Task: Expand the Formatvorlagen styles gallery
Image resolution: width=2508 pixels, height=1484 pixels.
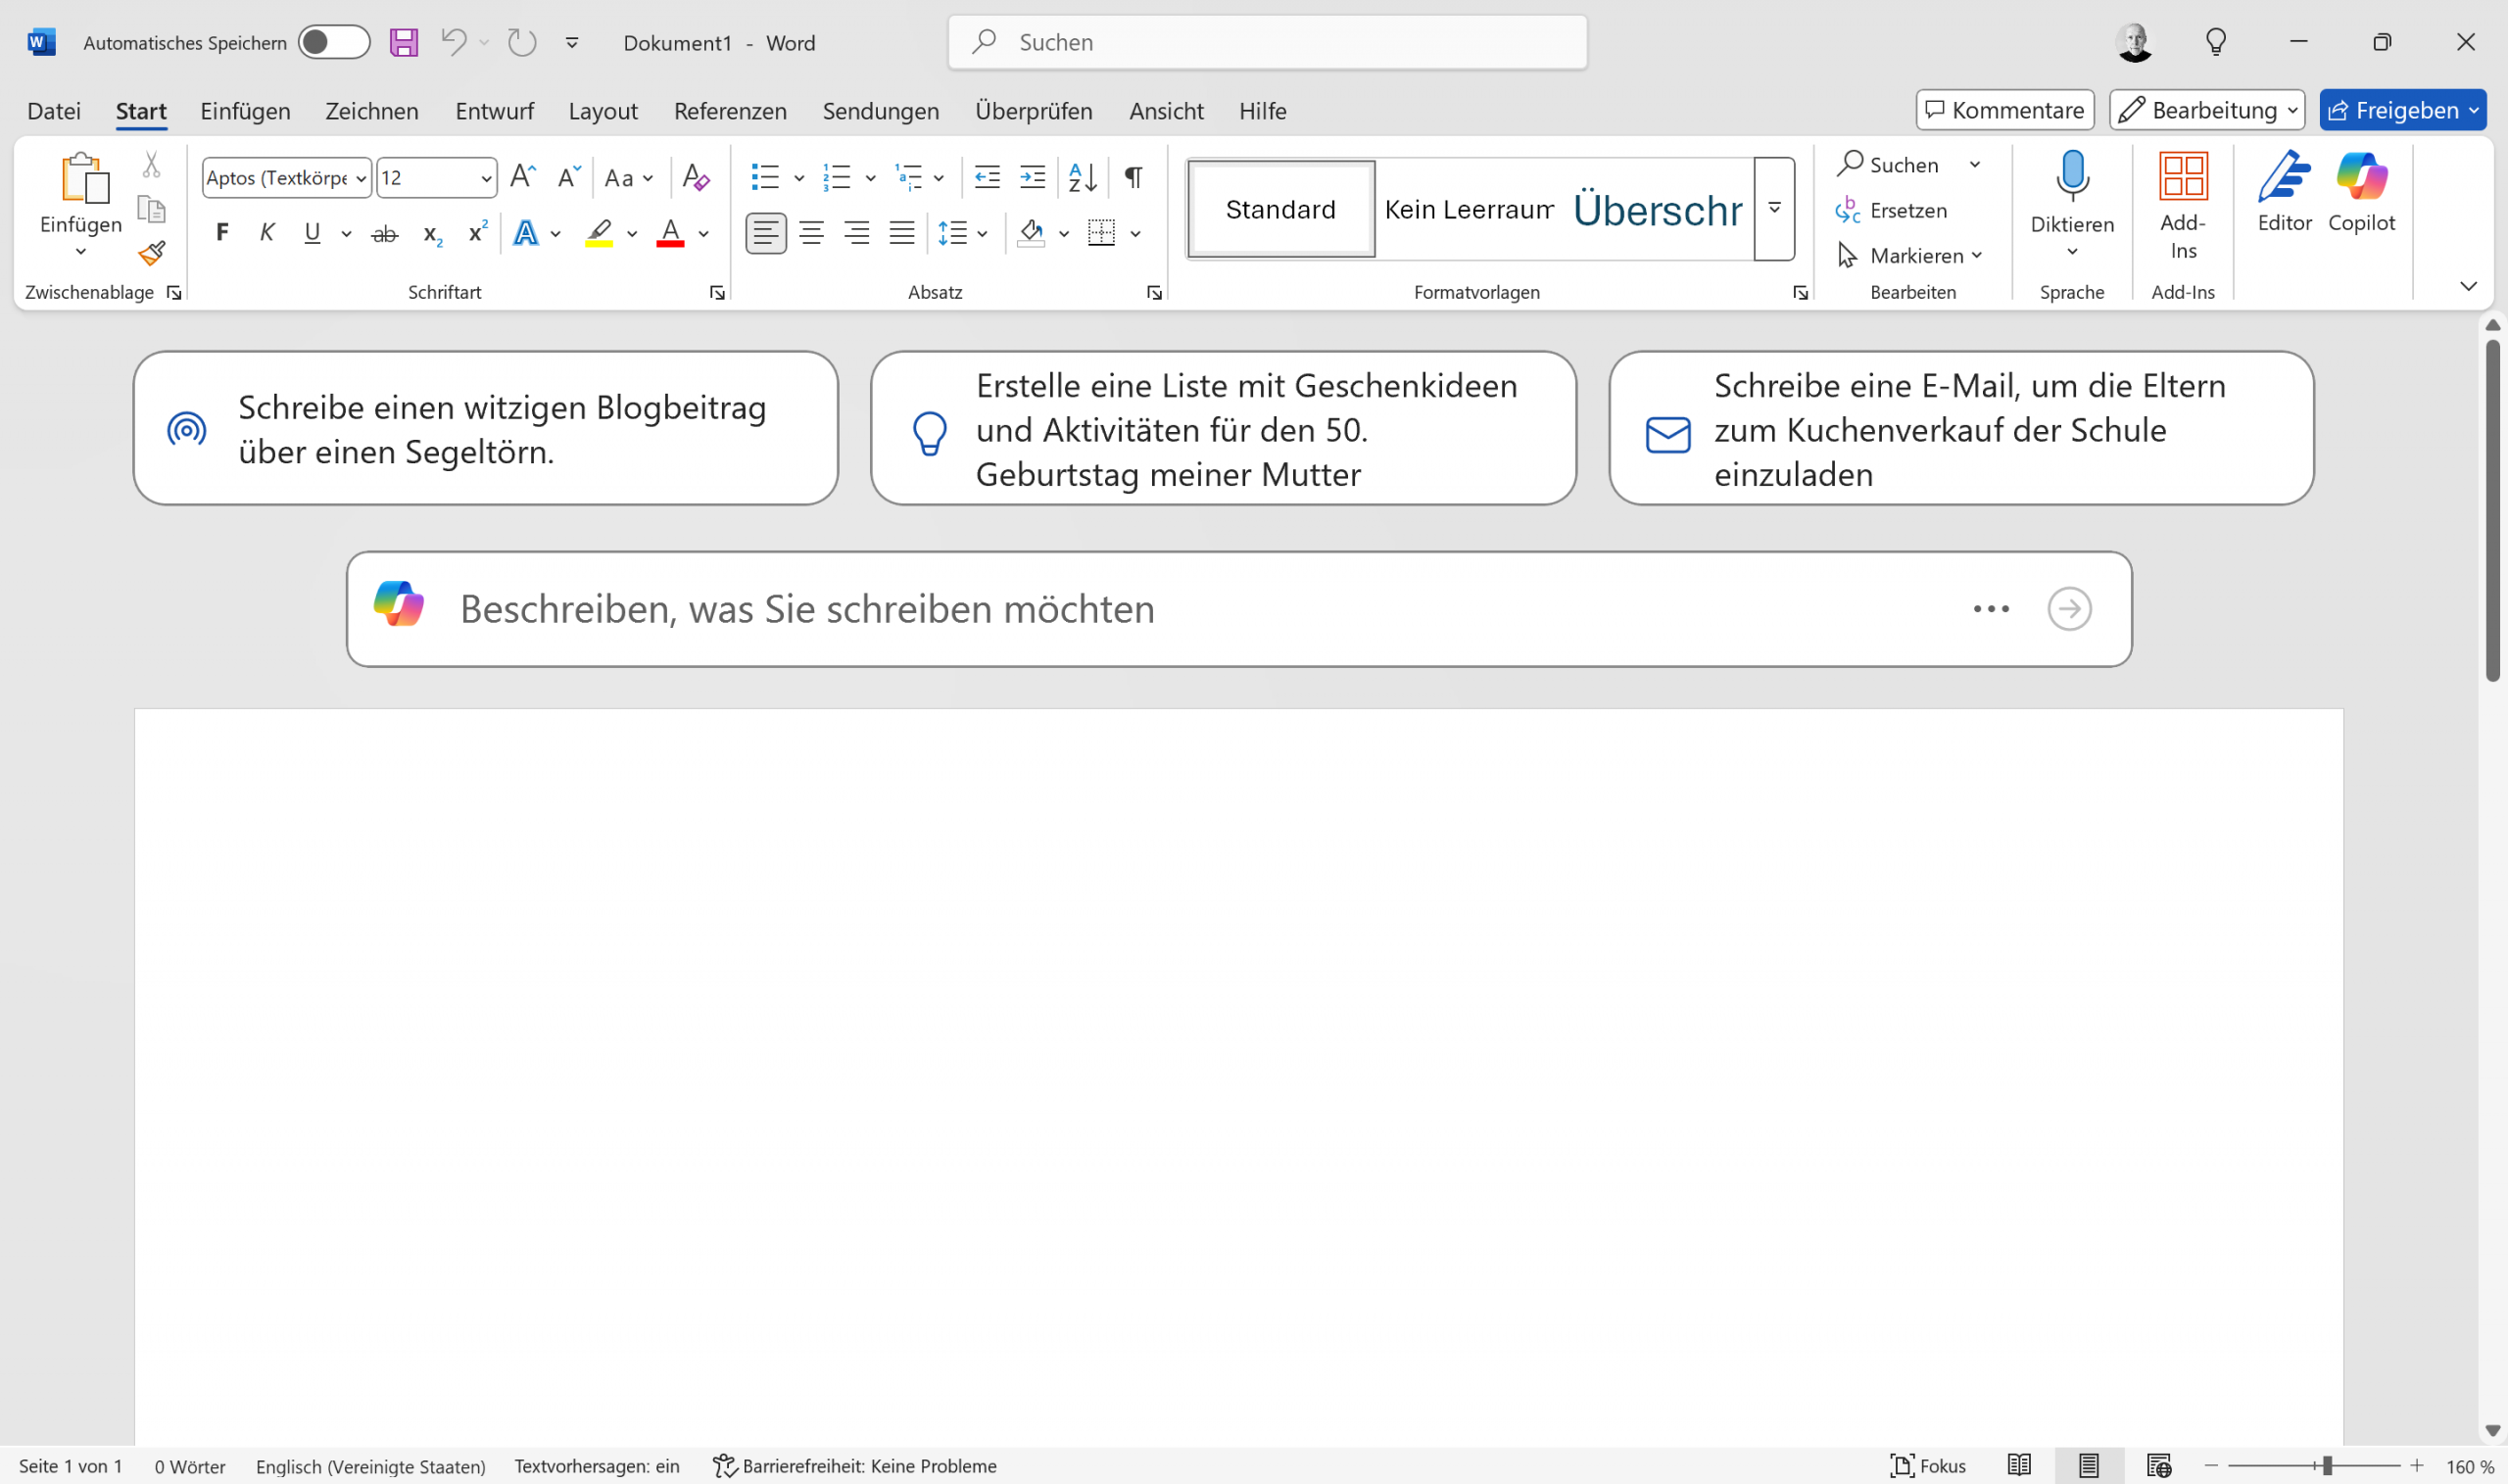Action: click(x=1774, y=208)
